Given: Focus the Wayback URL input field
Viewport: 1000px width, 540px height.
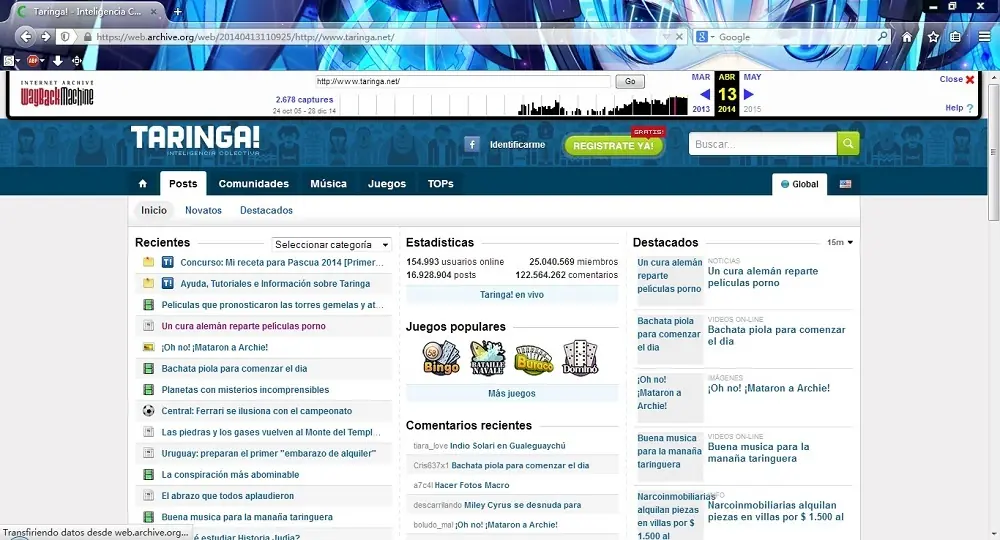Looking at the screenshot, I should 463,82.
